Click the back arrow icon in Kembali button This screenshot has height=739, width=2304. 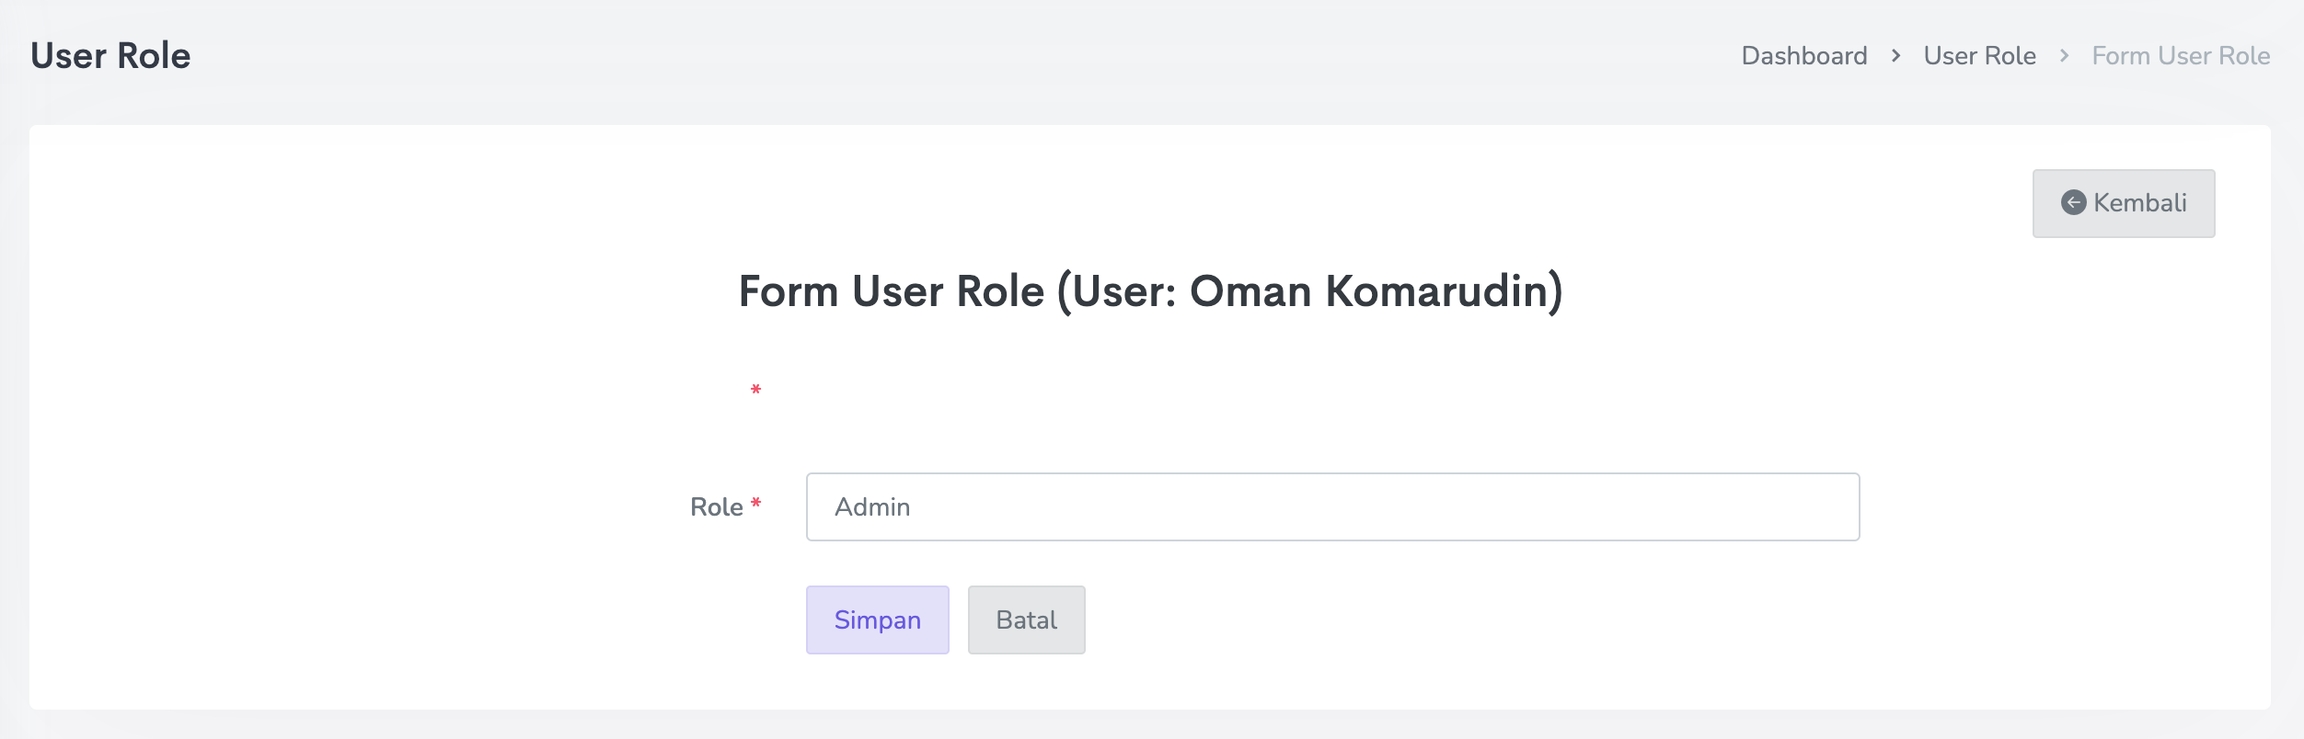pyautogui.click(x=2073, y=203)
